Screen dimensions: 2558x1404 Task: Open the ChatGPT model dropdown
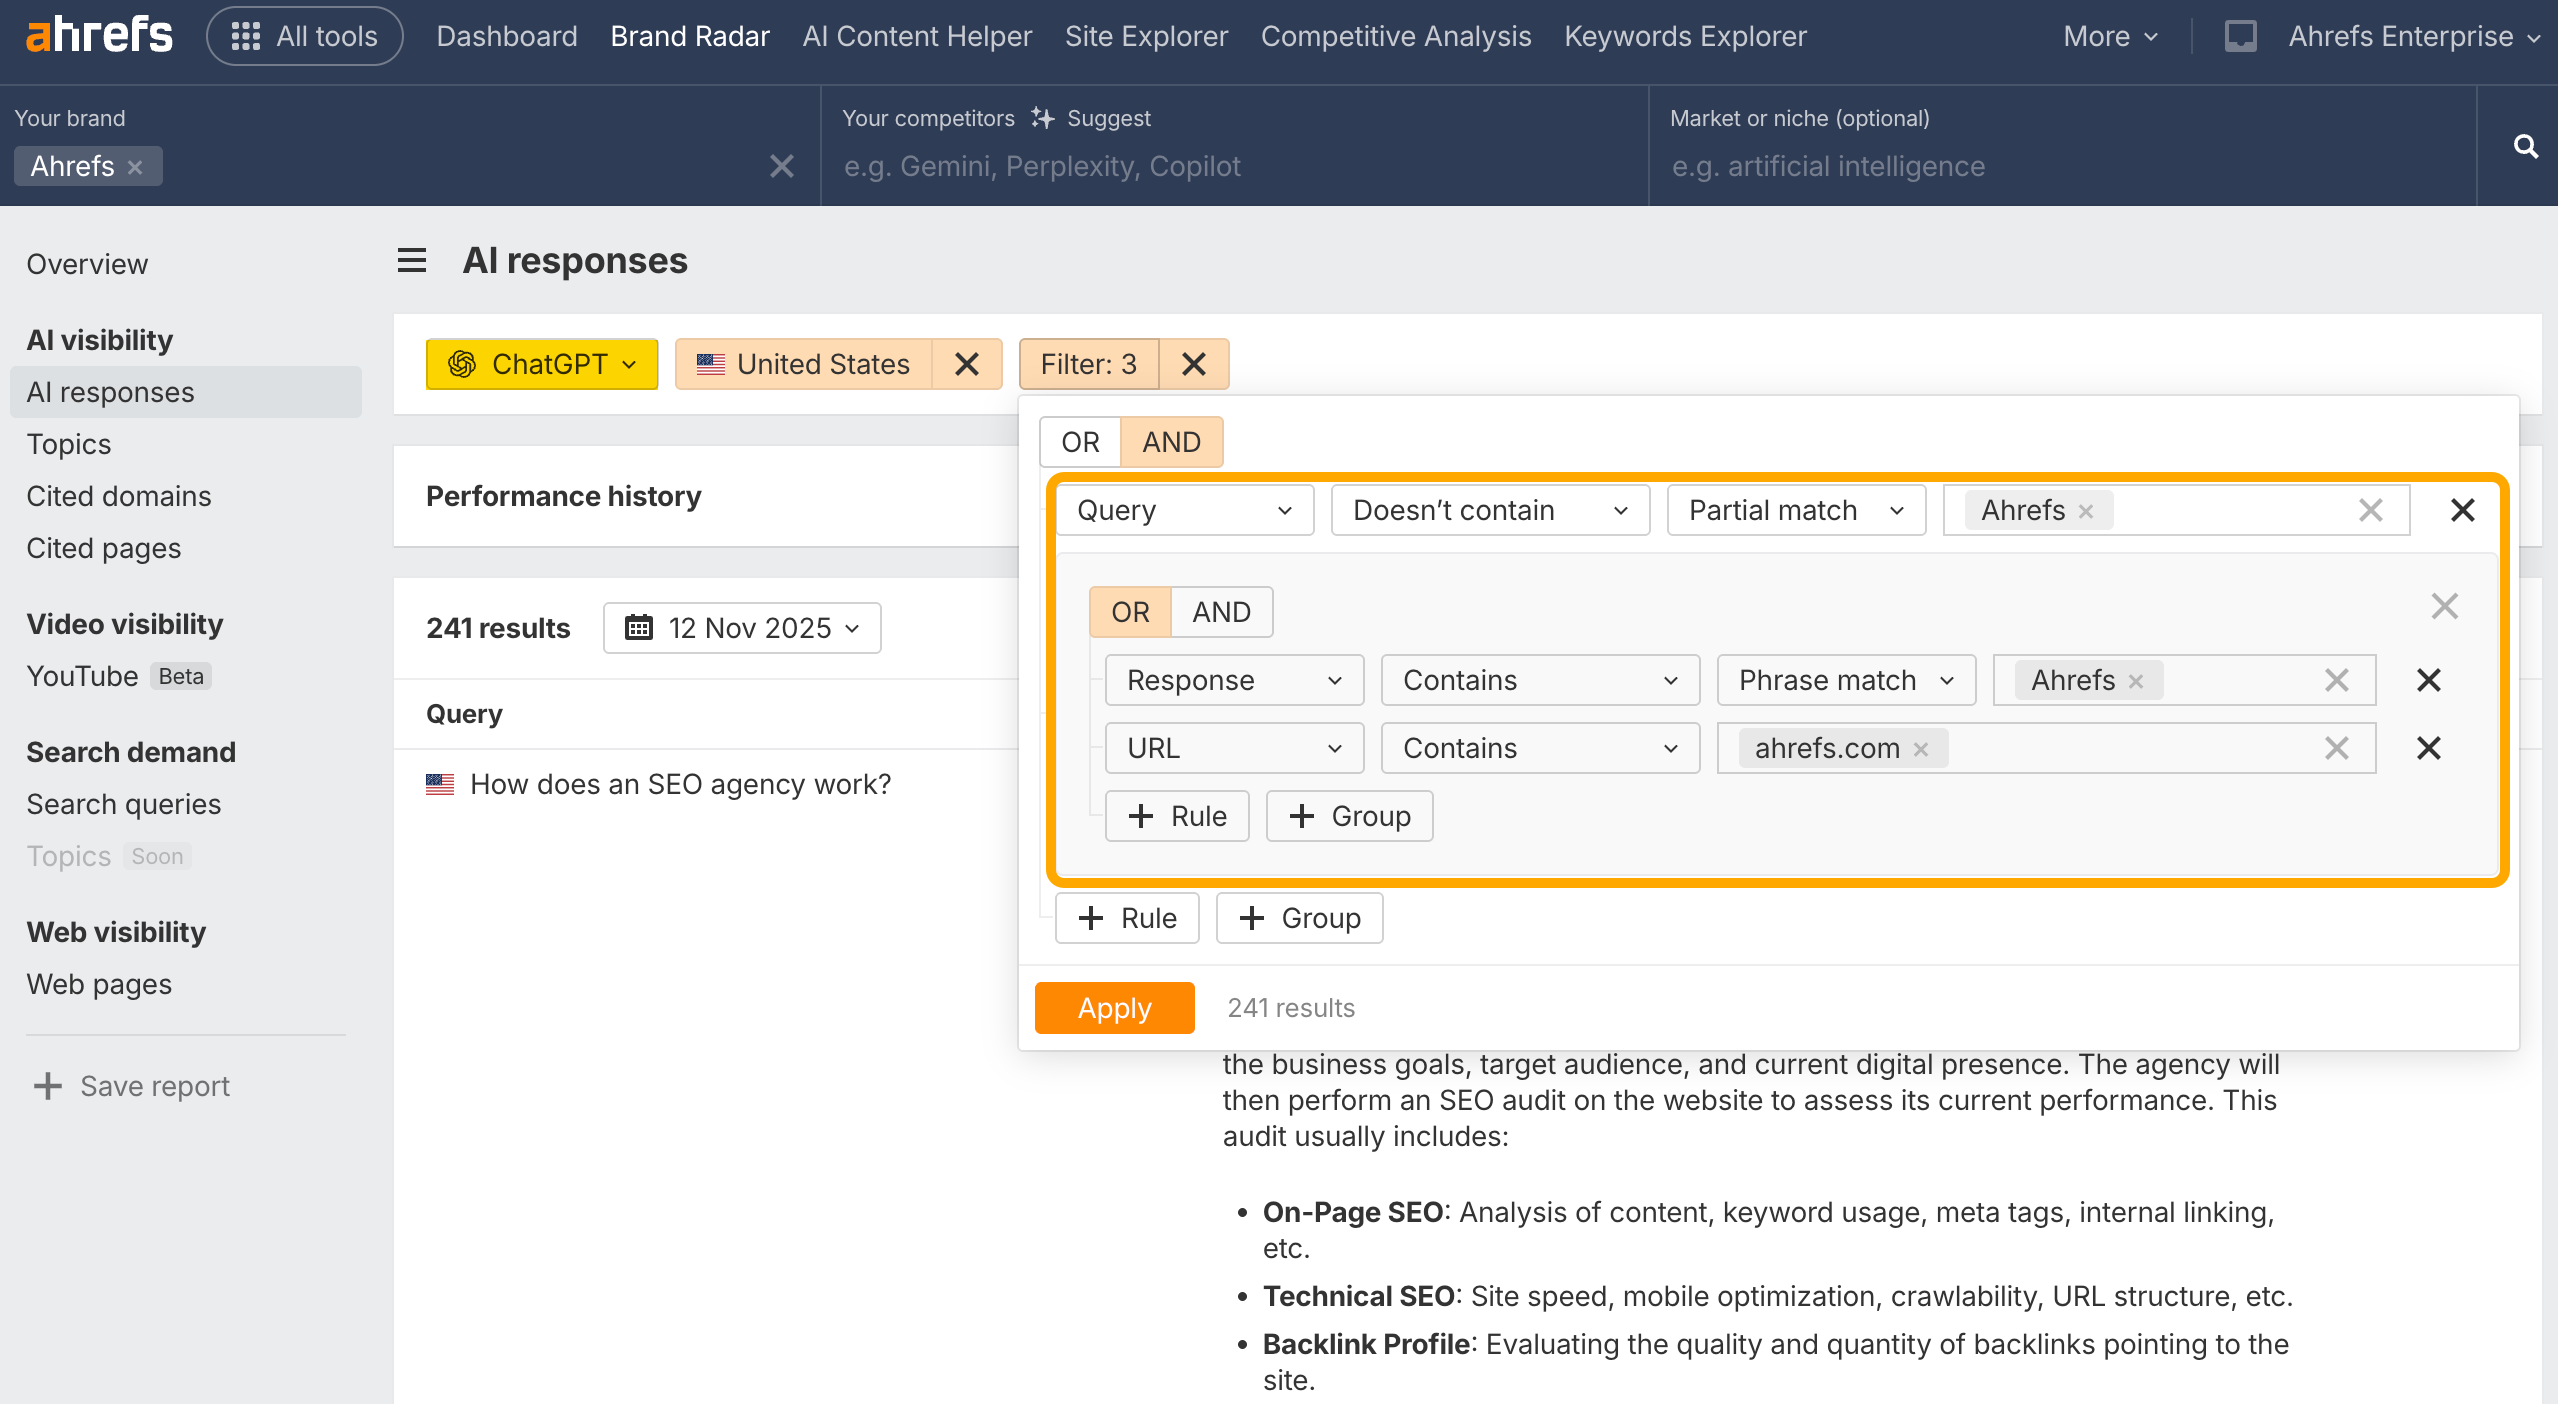pos(542,364)
